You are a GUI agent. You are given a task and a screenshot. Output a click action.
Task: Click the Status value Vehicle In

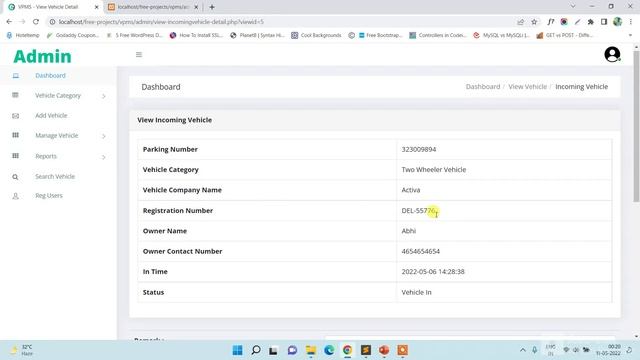[x=416, y=292]
